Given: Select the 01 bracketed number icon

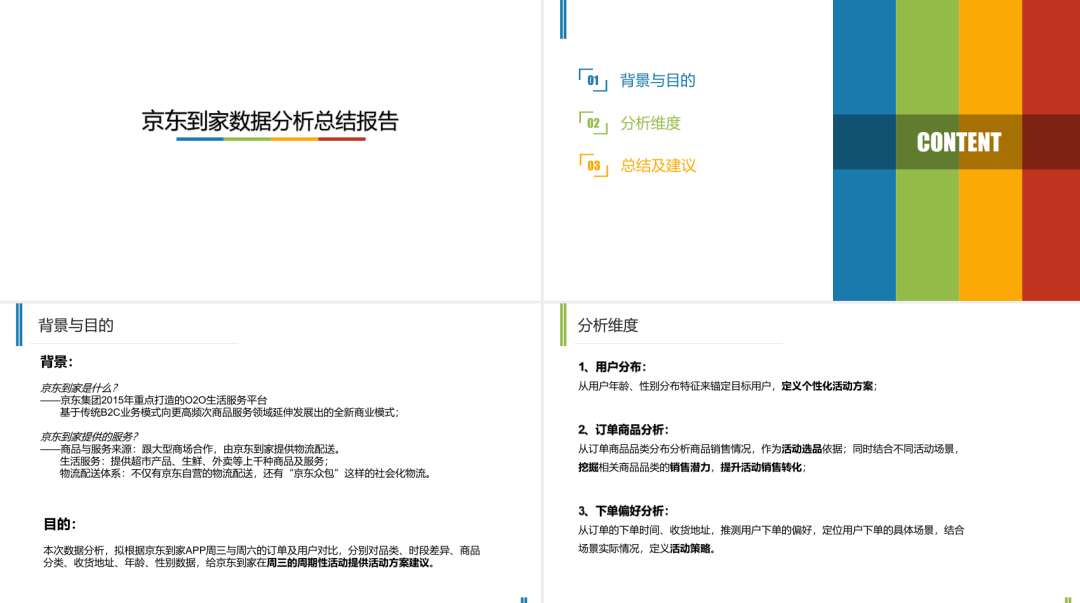Looking at the screenshot, I should [593, 80].
